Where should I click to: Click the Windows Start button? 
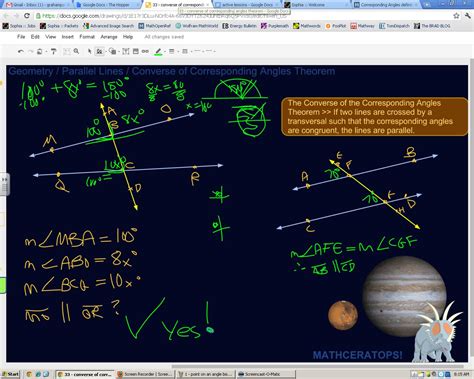pos(10,374)
